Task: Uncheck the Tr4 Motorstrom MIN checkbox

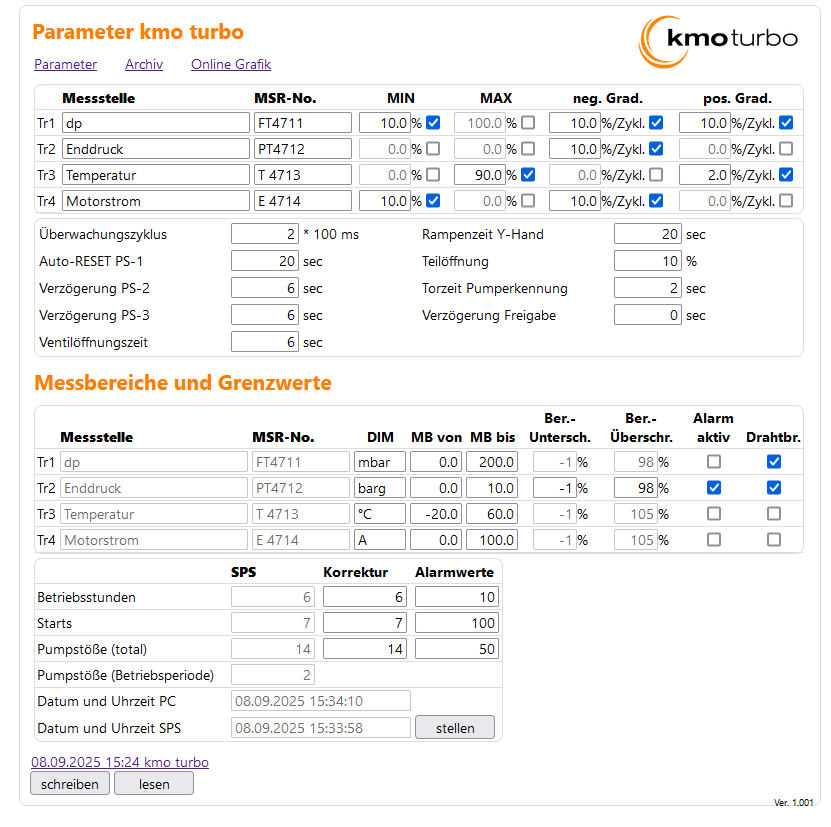Action: point(433,200)
